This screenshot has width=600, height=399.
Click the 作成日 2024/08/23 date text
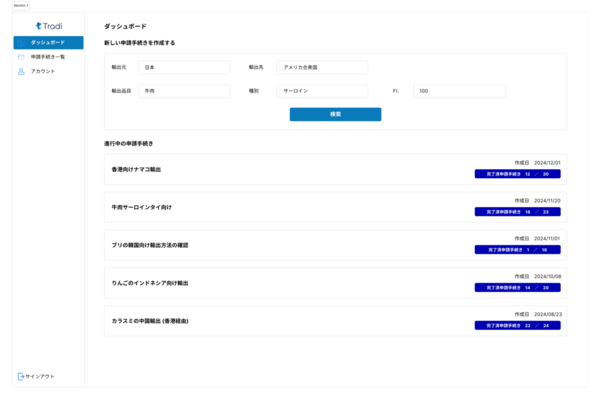[538, 314]
